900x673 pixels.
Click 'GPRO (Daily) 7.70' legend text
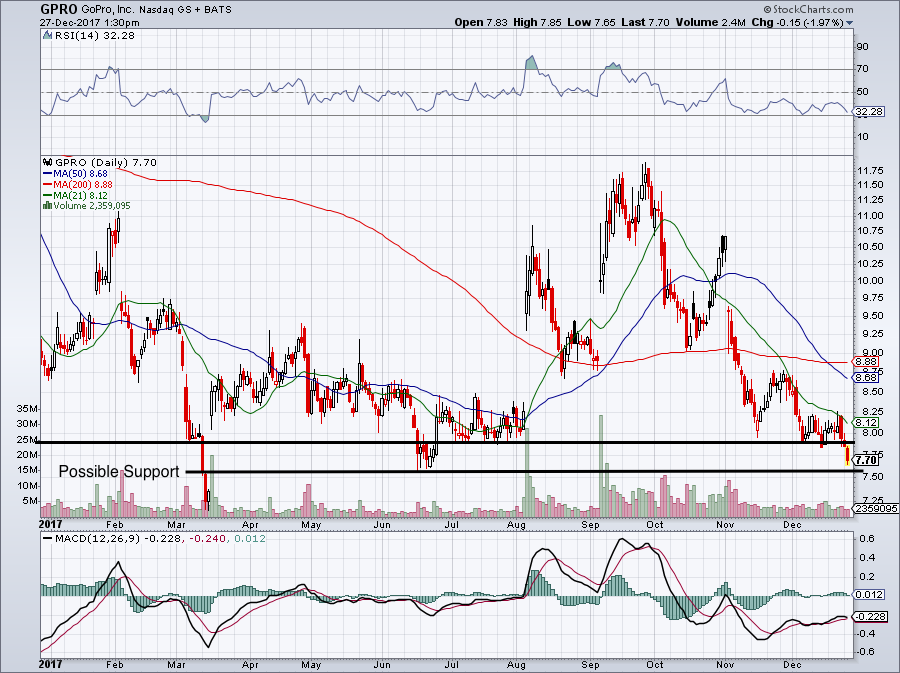(105, 163)
